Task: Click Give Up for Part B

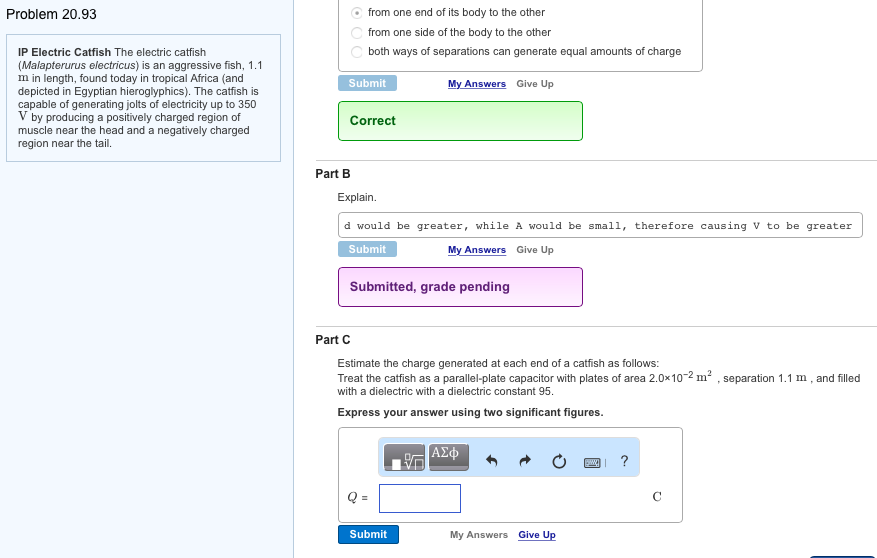Action: (x=535, y=250)
